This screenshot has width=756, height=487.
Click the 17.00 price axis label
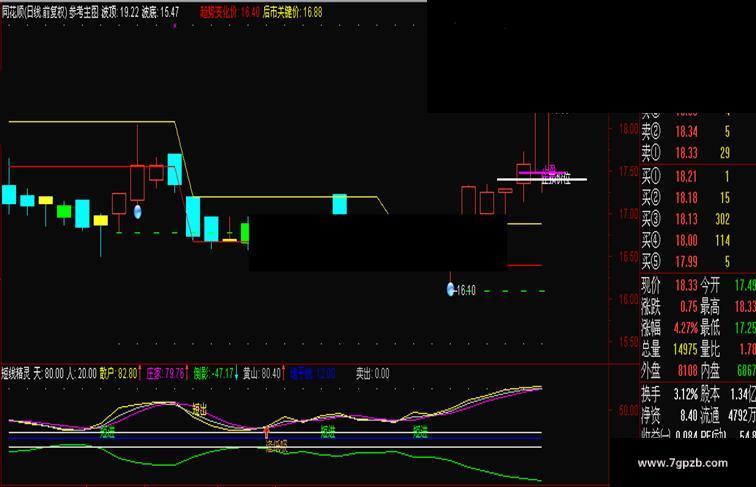(629, 213)
